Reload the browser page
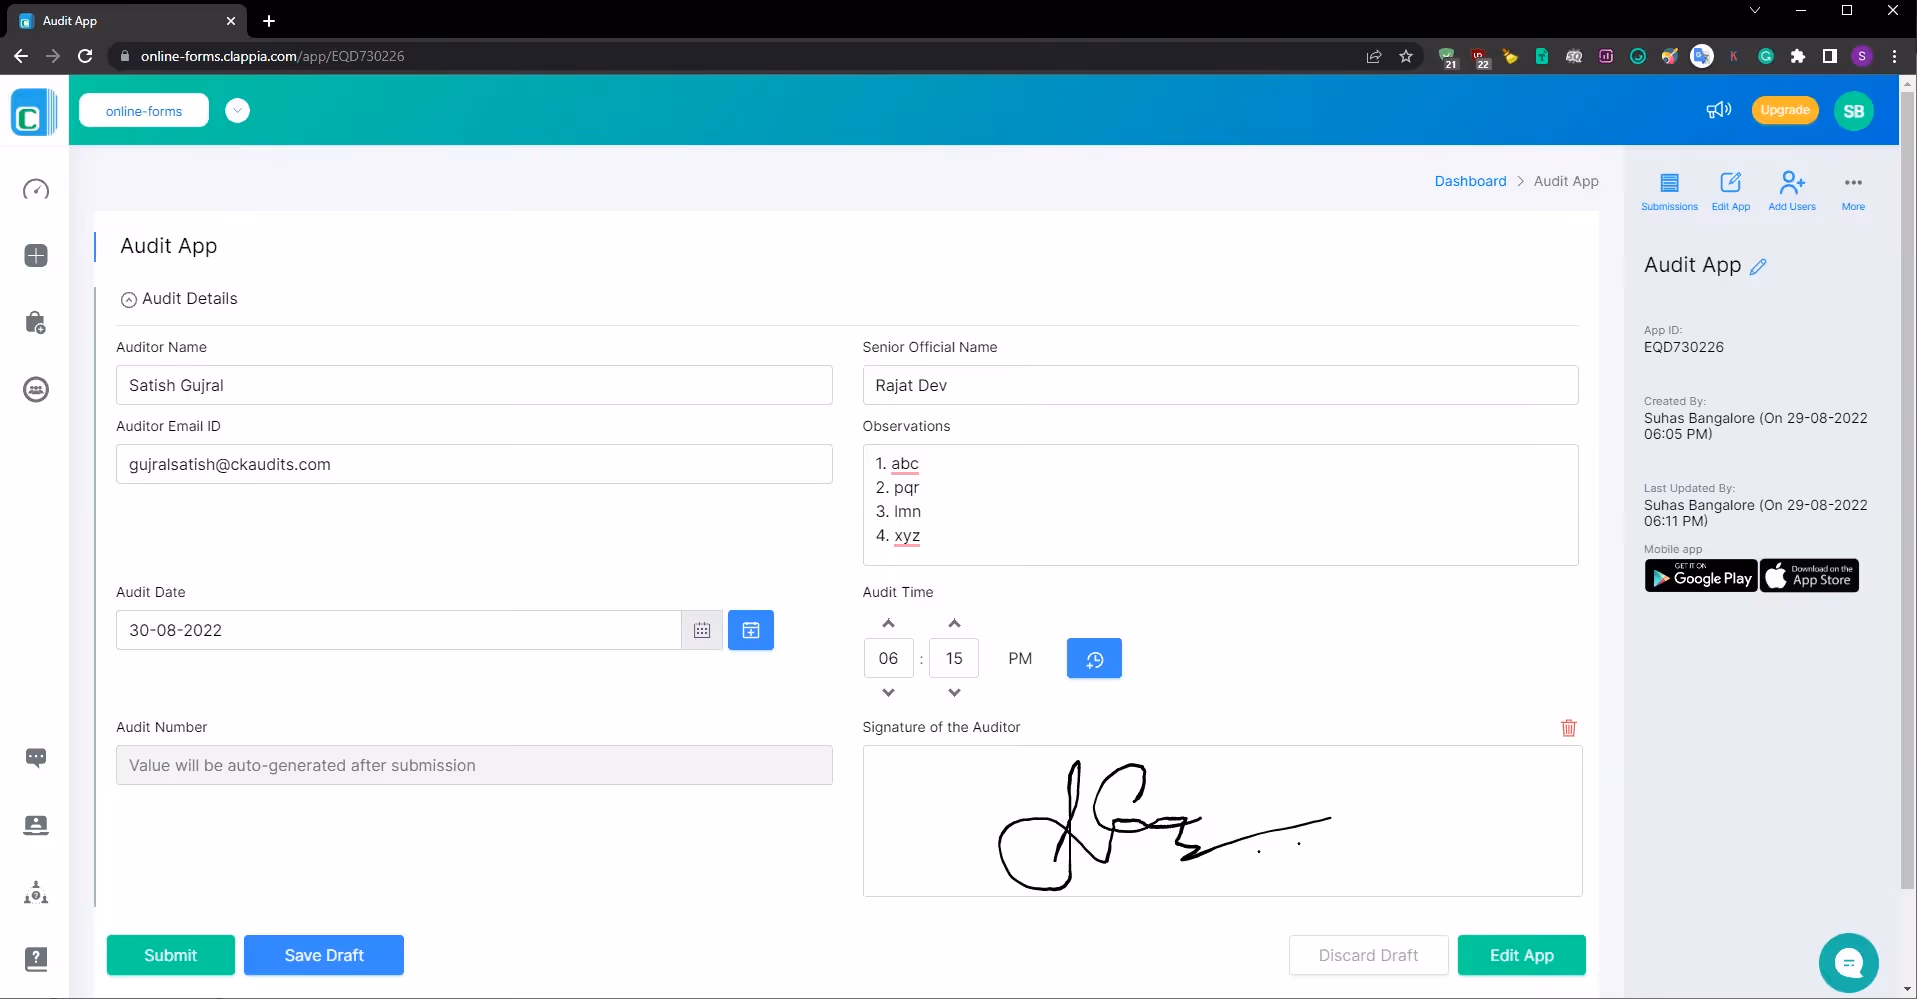Image resolution: width=1917 pixels, height=999 pixels. coord(85,56)
